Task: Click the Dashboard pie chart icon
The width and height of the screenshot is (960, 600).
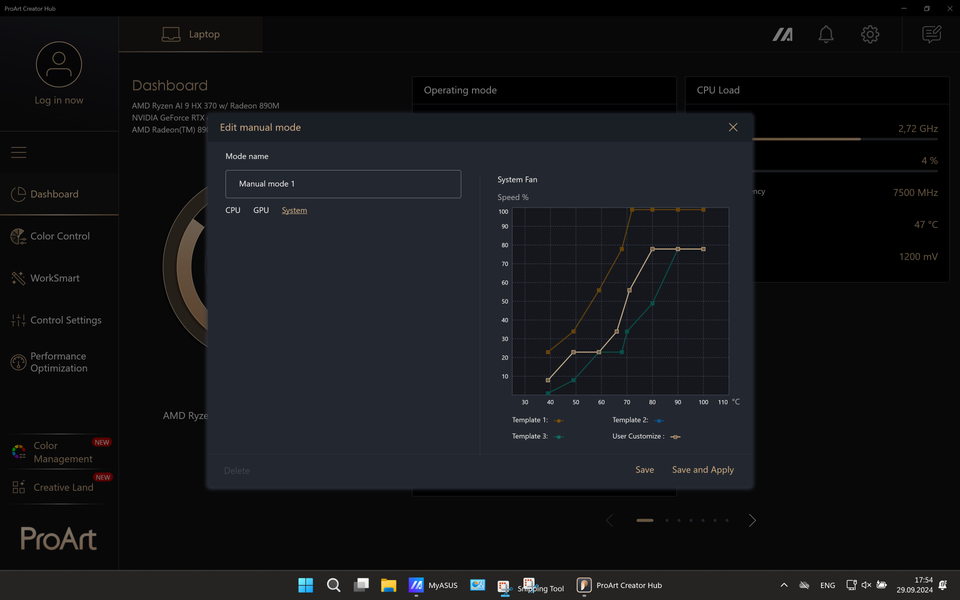Action: point(18,194)
